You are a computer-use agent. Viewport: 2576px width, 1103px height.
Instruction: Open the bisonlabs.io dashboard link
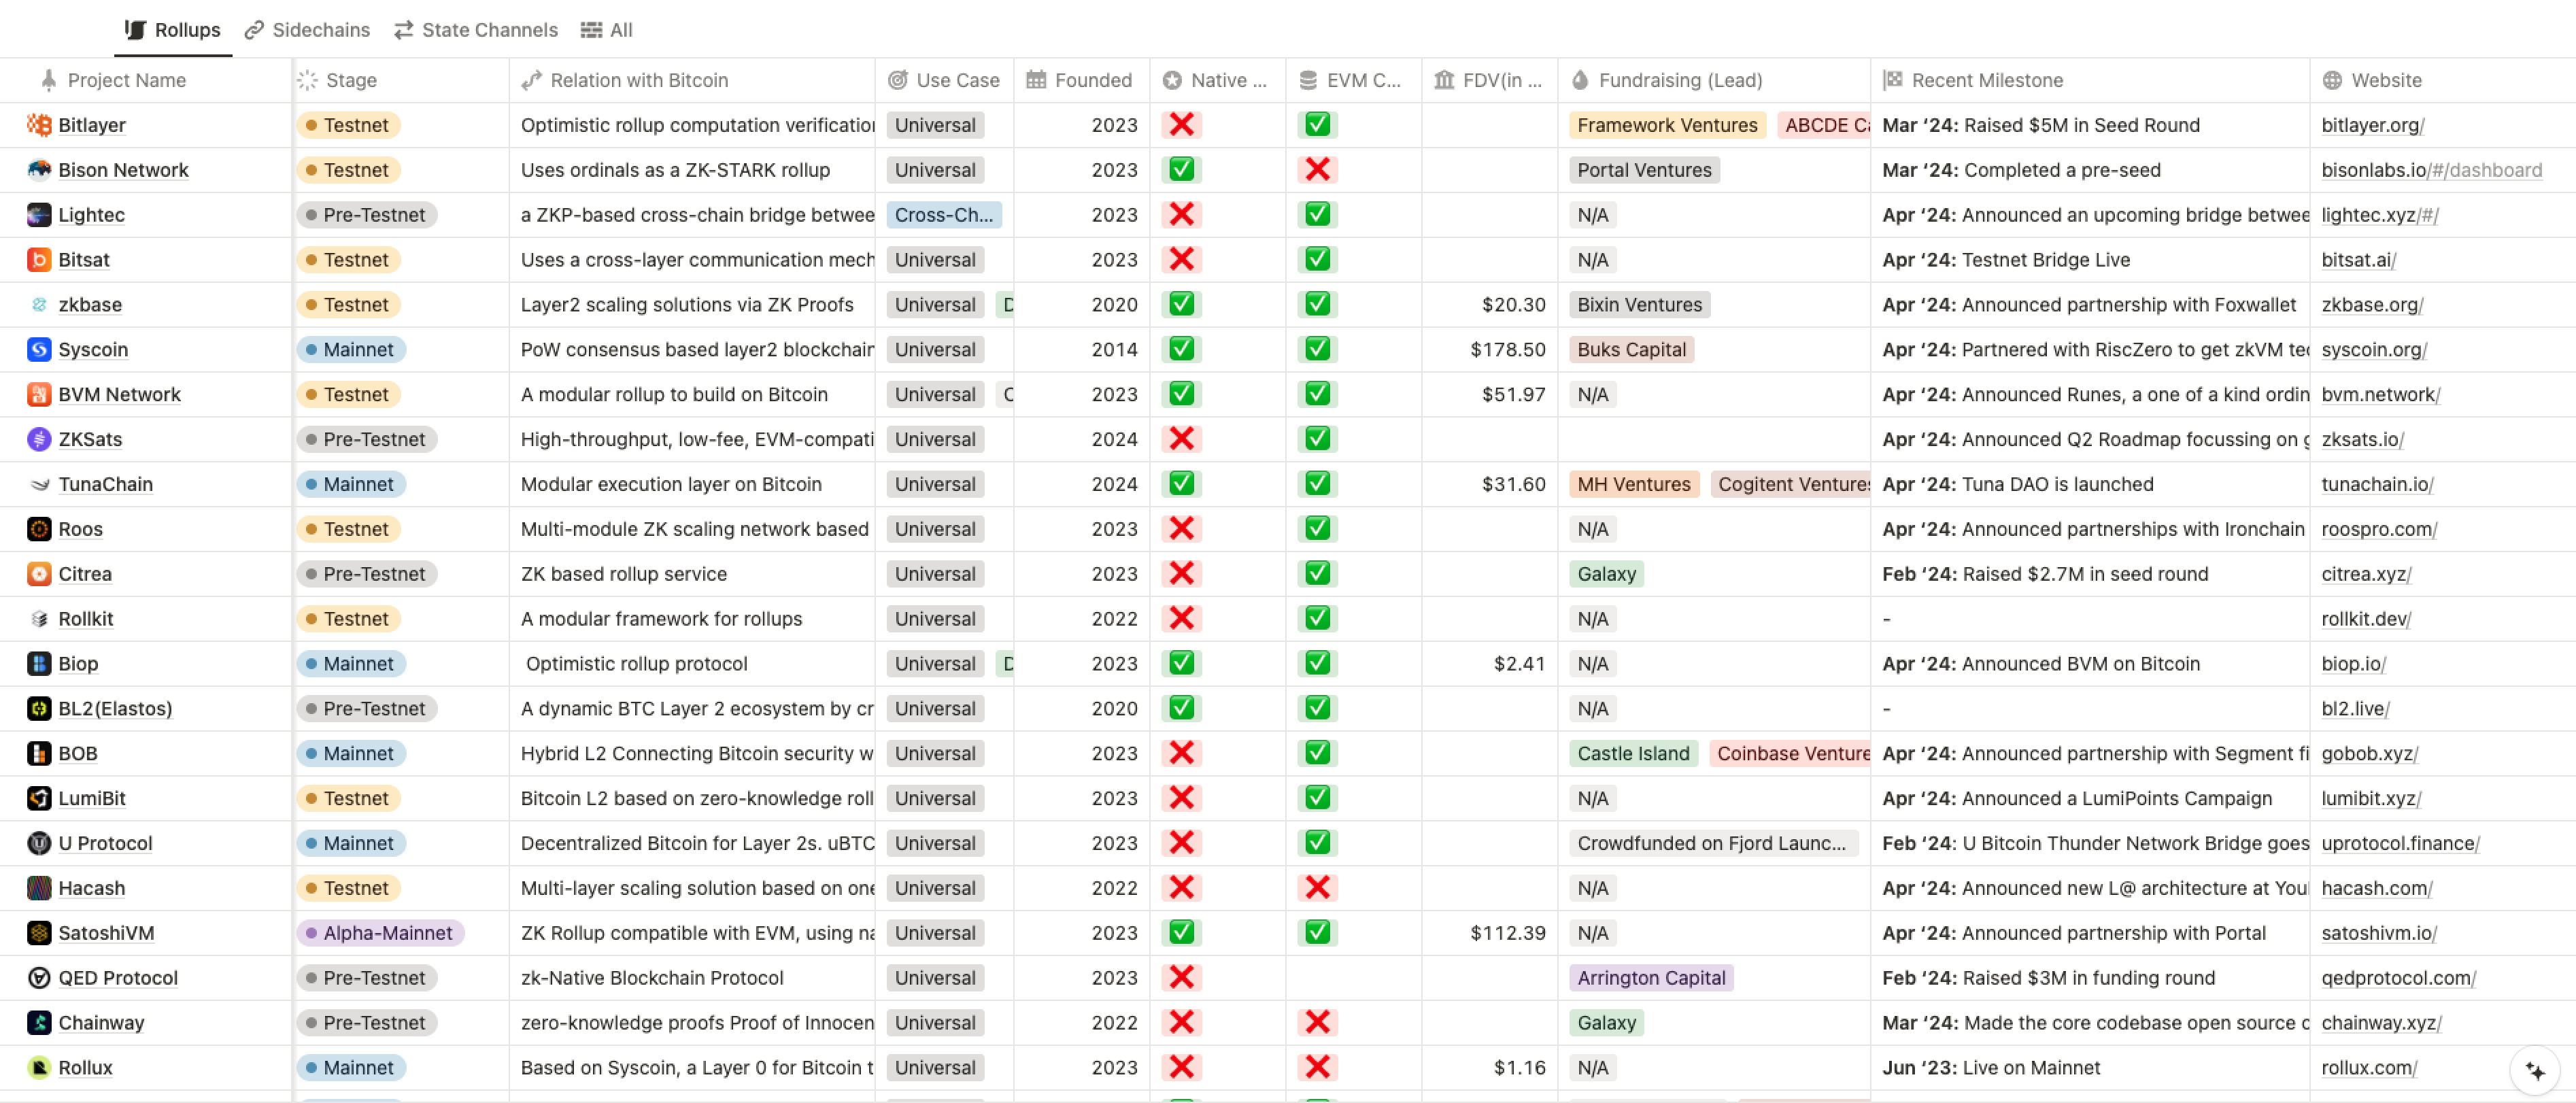point(2431,170)
